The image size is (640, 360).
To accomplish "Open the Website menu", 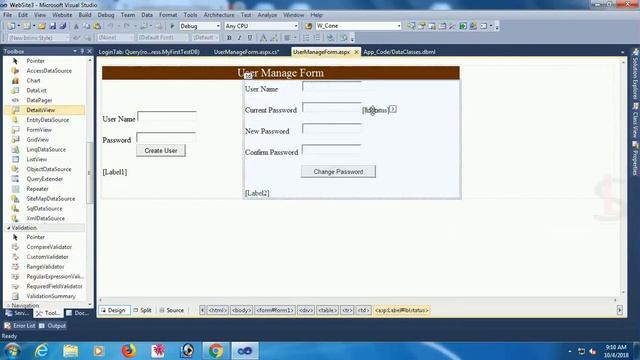I will click(x=62, y=15).
